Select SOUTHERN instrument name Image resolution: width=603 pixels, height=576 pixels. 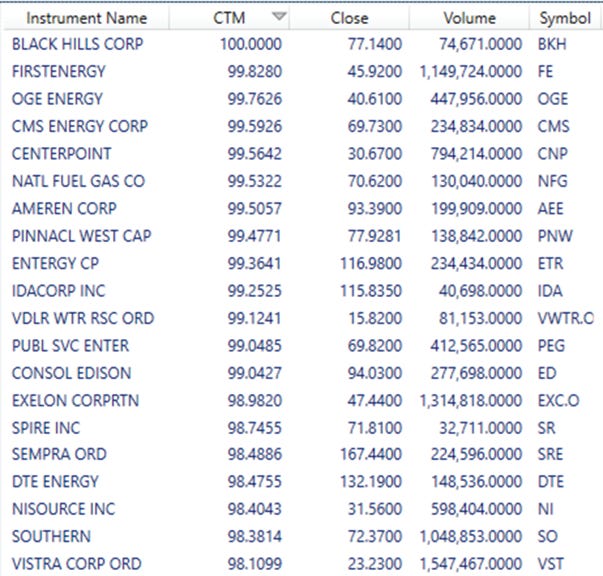click(52, 536)
